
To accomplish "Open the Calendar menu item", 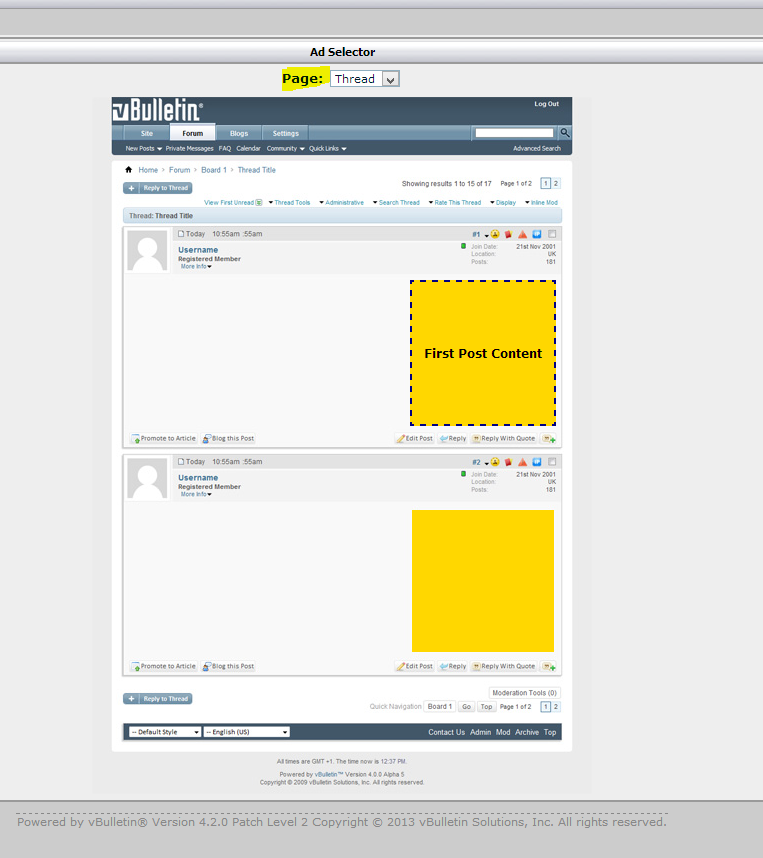I will [x=248, y=148].
